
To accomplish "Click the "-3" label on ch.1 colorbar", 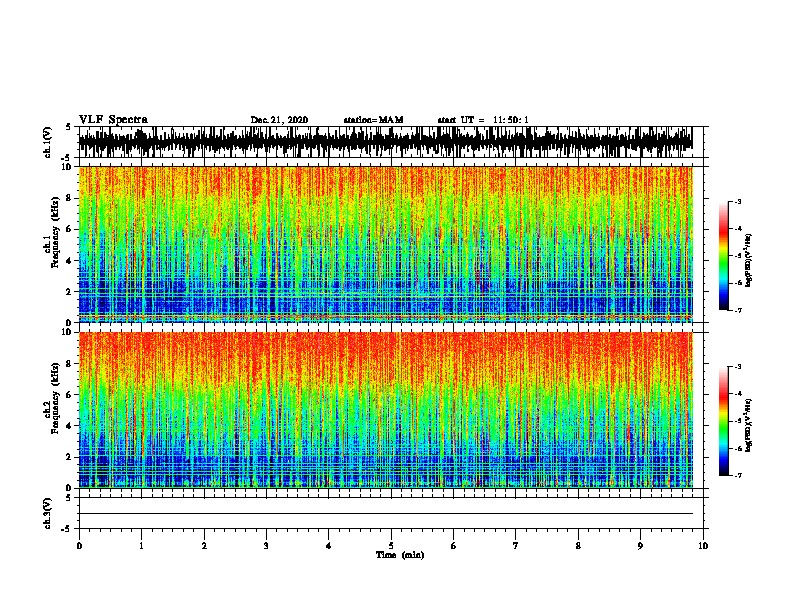I will 738,202.
